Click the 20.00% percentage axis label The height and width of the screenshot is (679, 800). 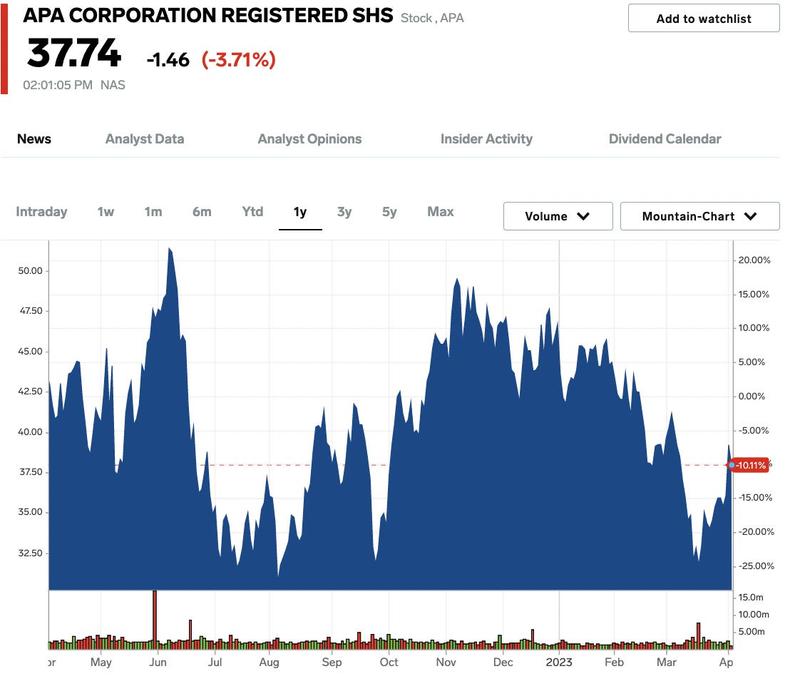tap(754, 260)
